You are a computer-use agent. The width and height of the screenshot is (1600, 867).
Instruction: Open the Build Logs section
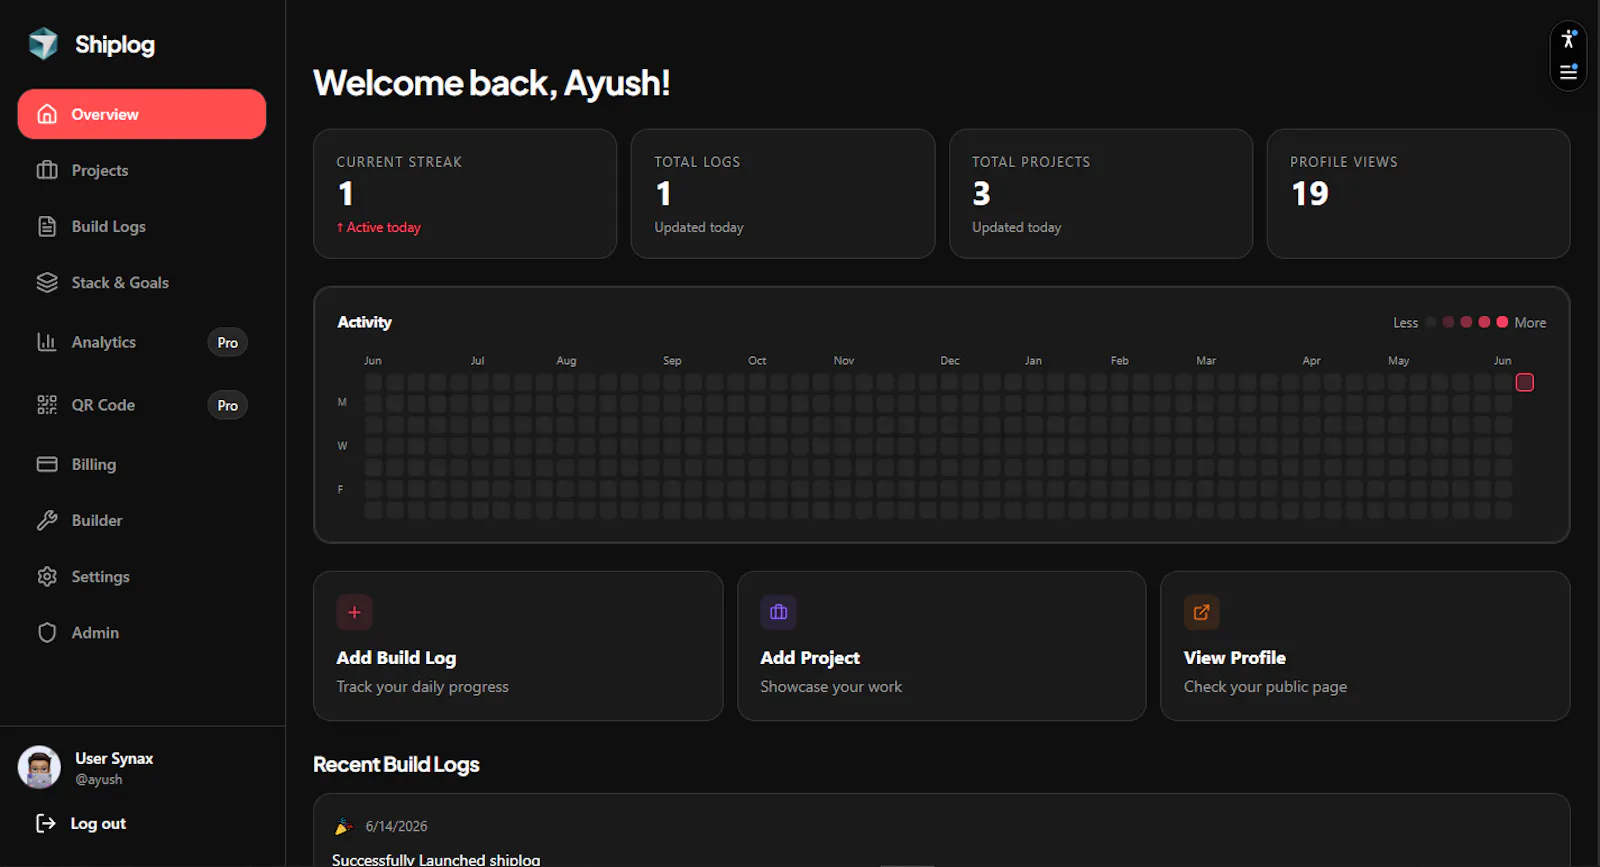point(142,226)
